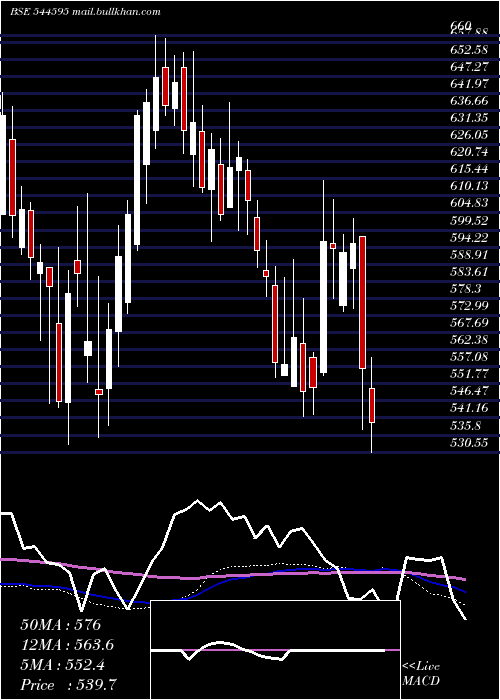
Task: Click the 583.61 price axis label
Action: coord(469,272)
